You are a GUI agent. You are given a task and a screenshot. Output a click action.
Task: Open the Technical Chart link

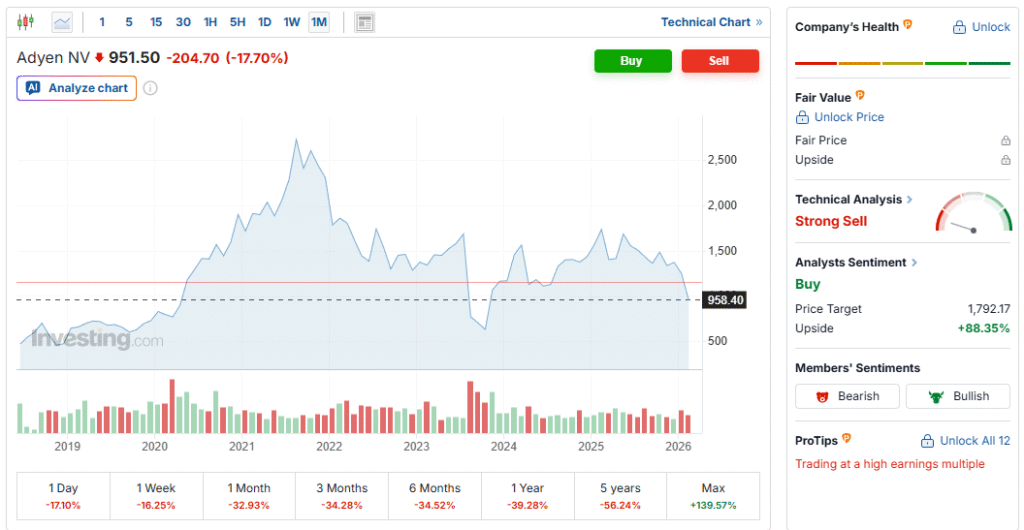click(711, 22)
